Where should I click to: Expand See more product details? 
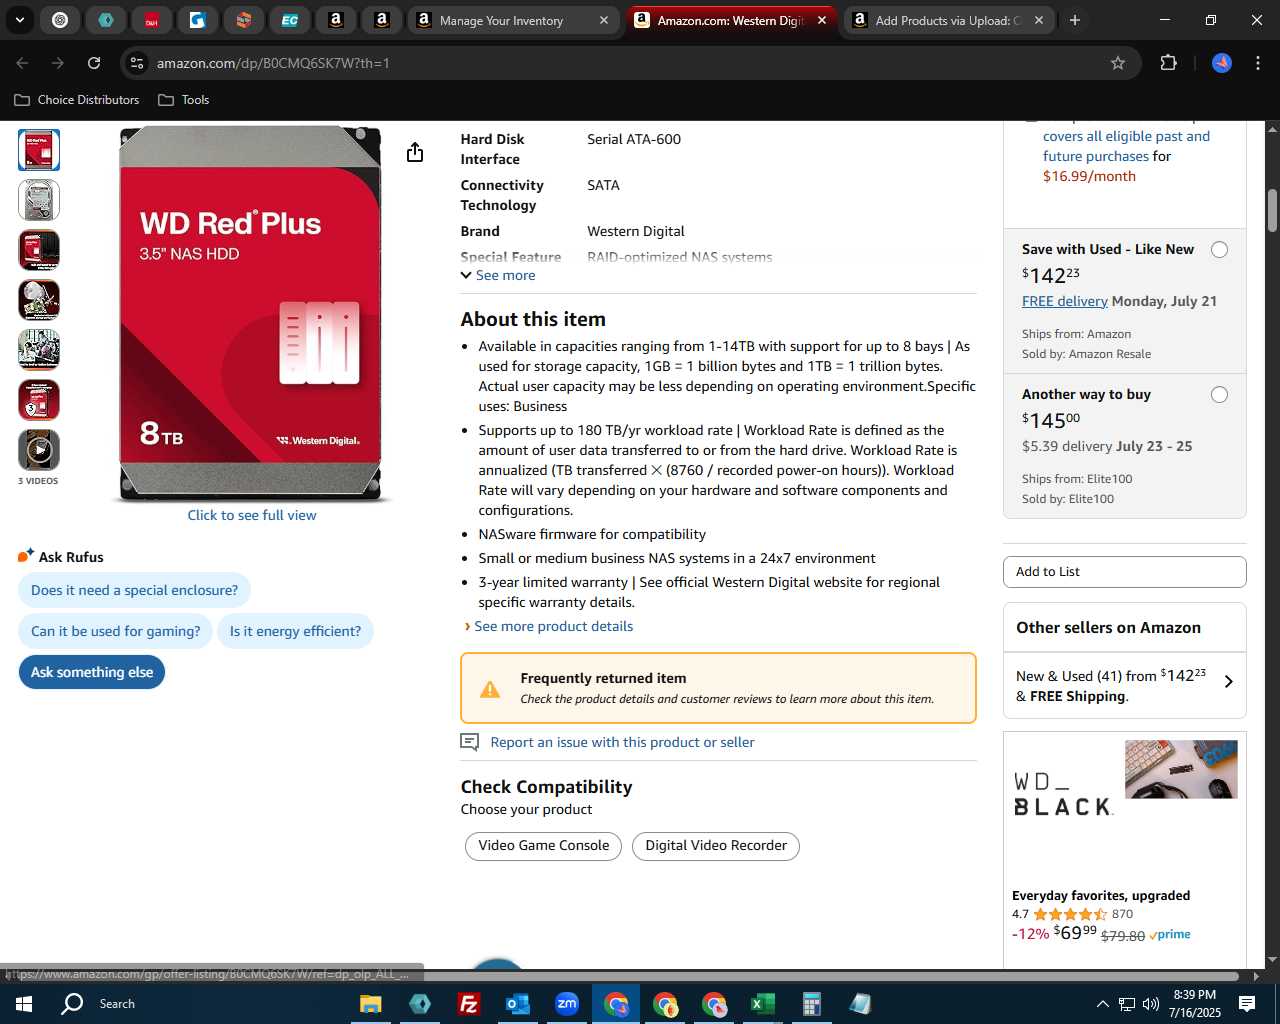(x=553, y=626)
